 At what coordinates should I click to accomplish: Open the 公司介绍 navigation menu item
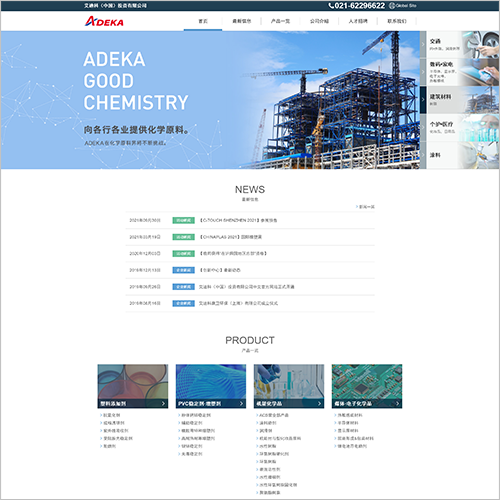319,21
